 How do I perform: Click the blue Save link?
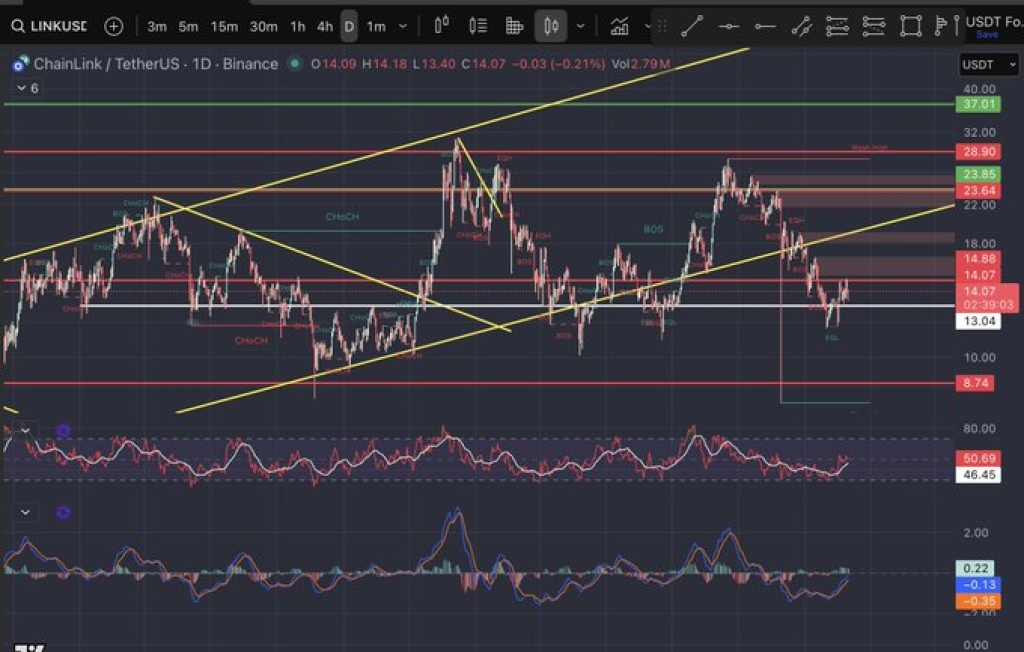point(986,35)
